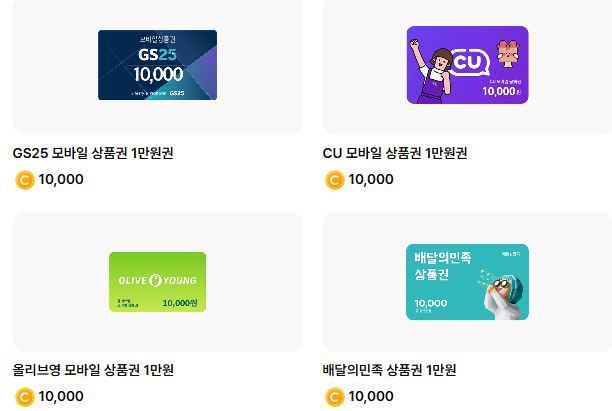Tap the coin icon under 올리브영 title

click(x=25, y=397)
